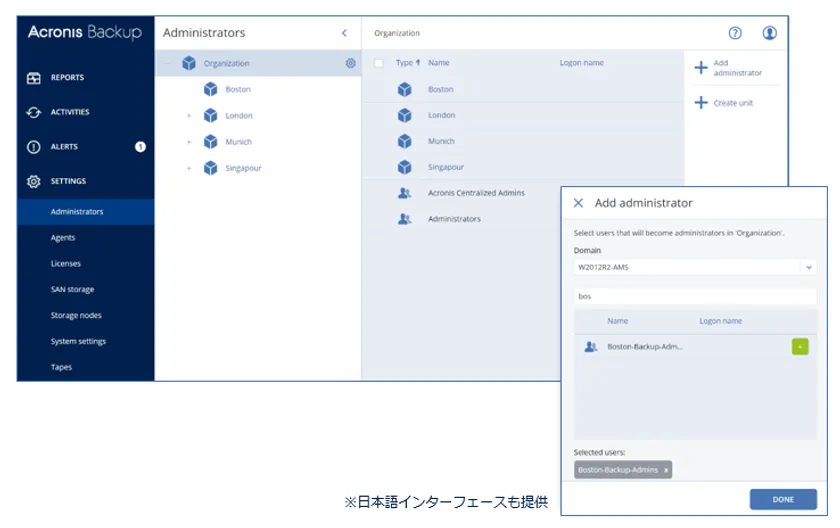
Task: Expand the Munich tree node
Action: pos(188,142)
